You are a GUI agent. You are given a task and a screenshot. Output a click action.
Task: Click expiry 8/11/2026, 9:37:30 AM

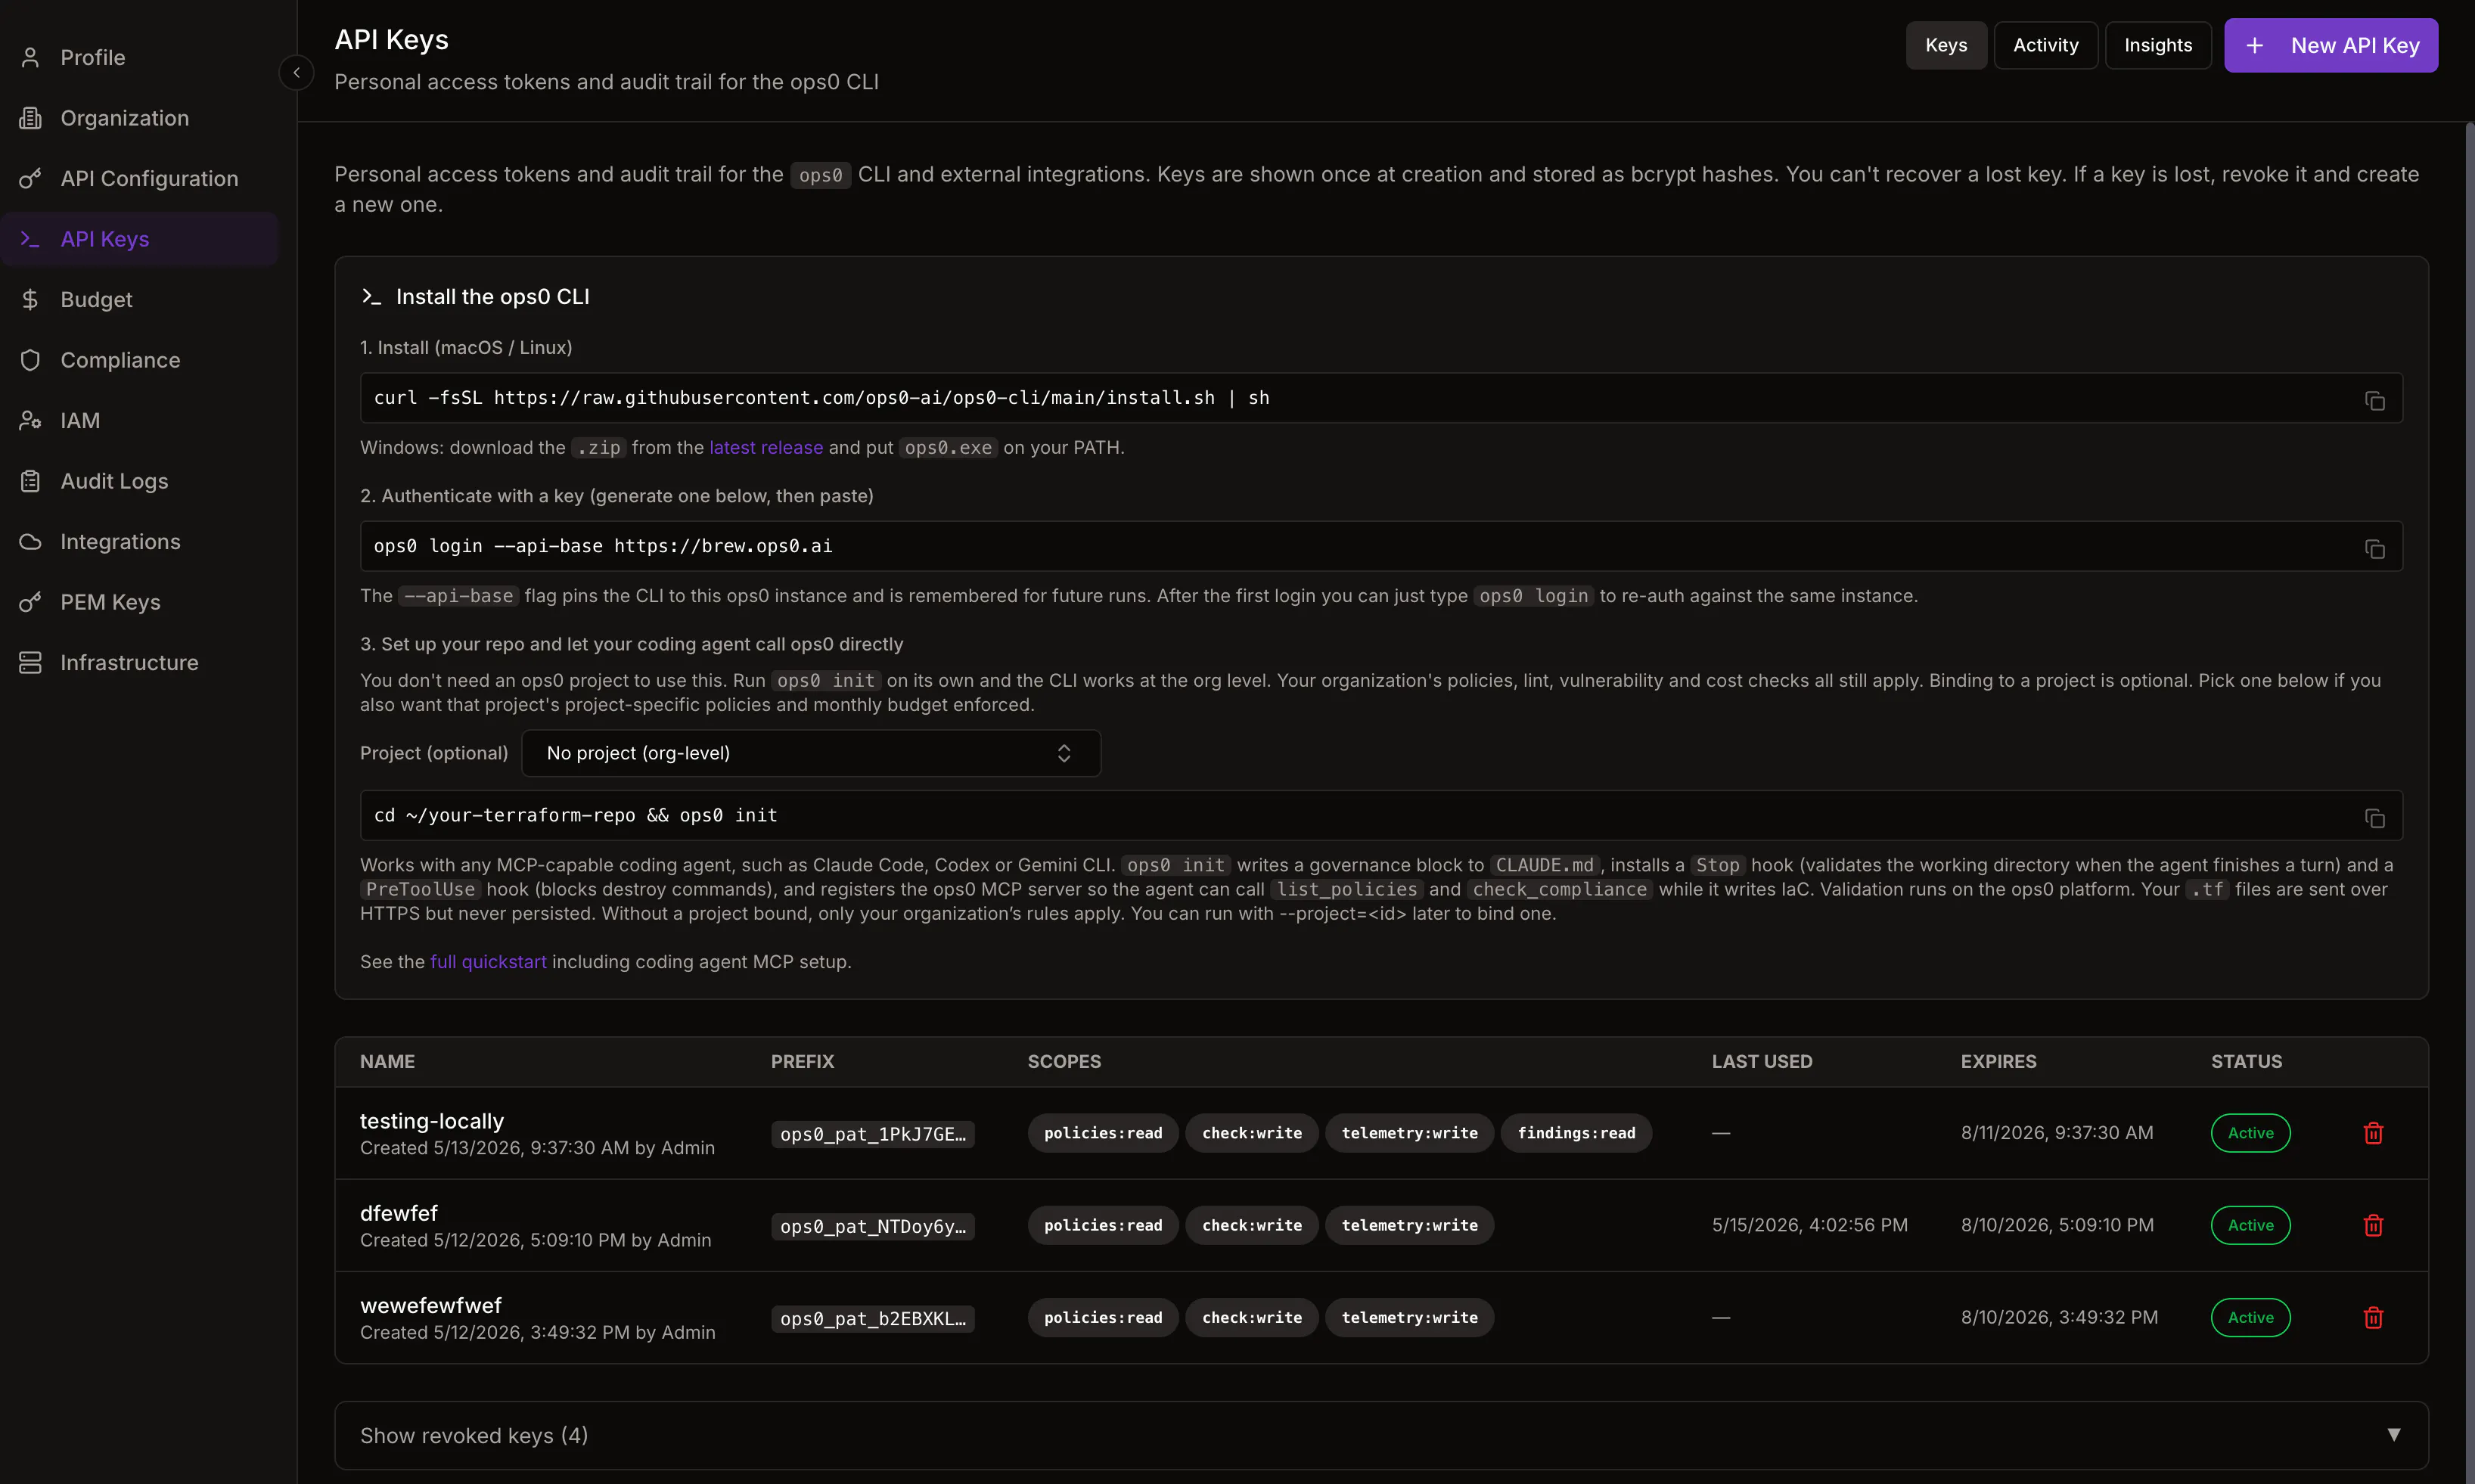2057,1133
